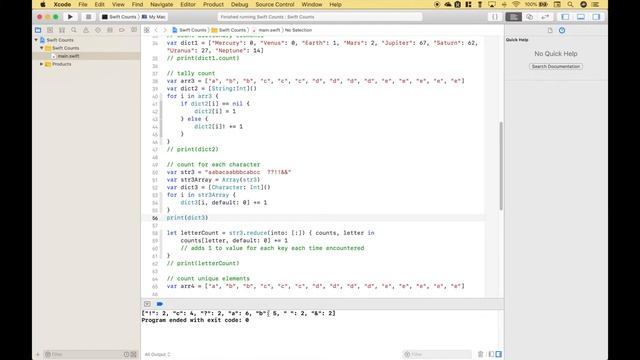
Task: Run the Swift Counts scheme
Action: click(70, 17)
